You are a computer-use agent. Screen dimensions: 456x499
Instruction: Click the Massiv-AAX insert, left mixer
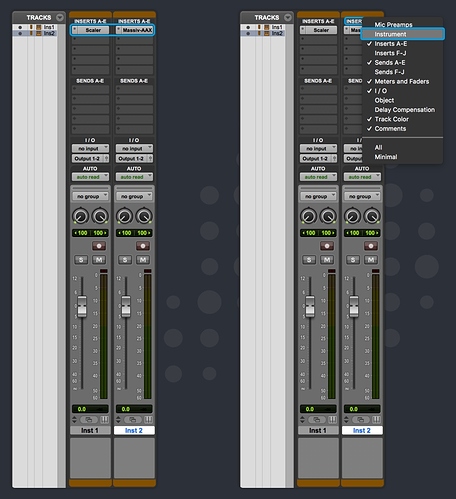coord(134,30)
